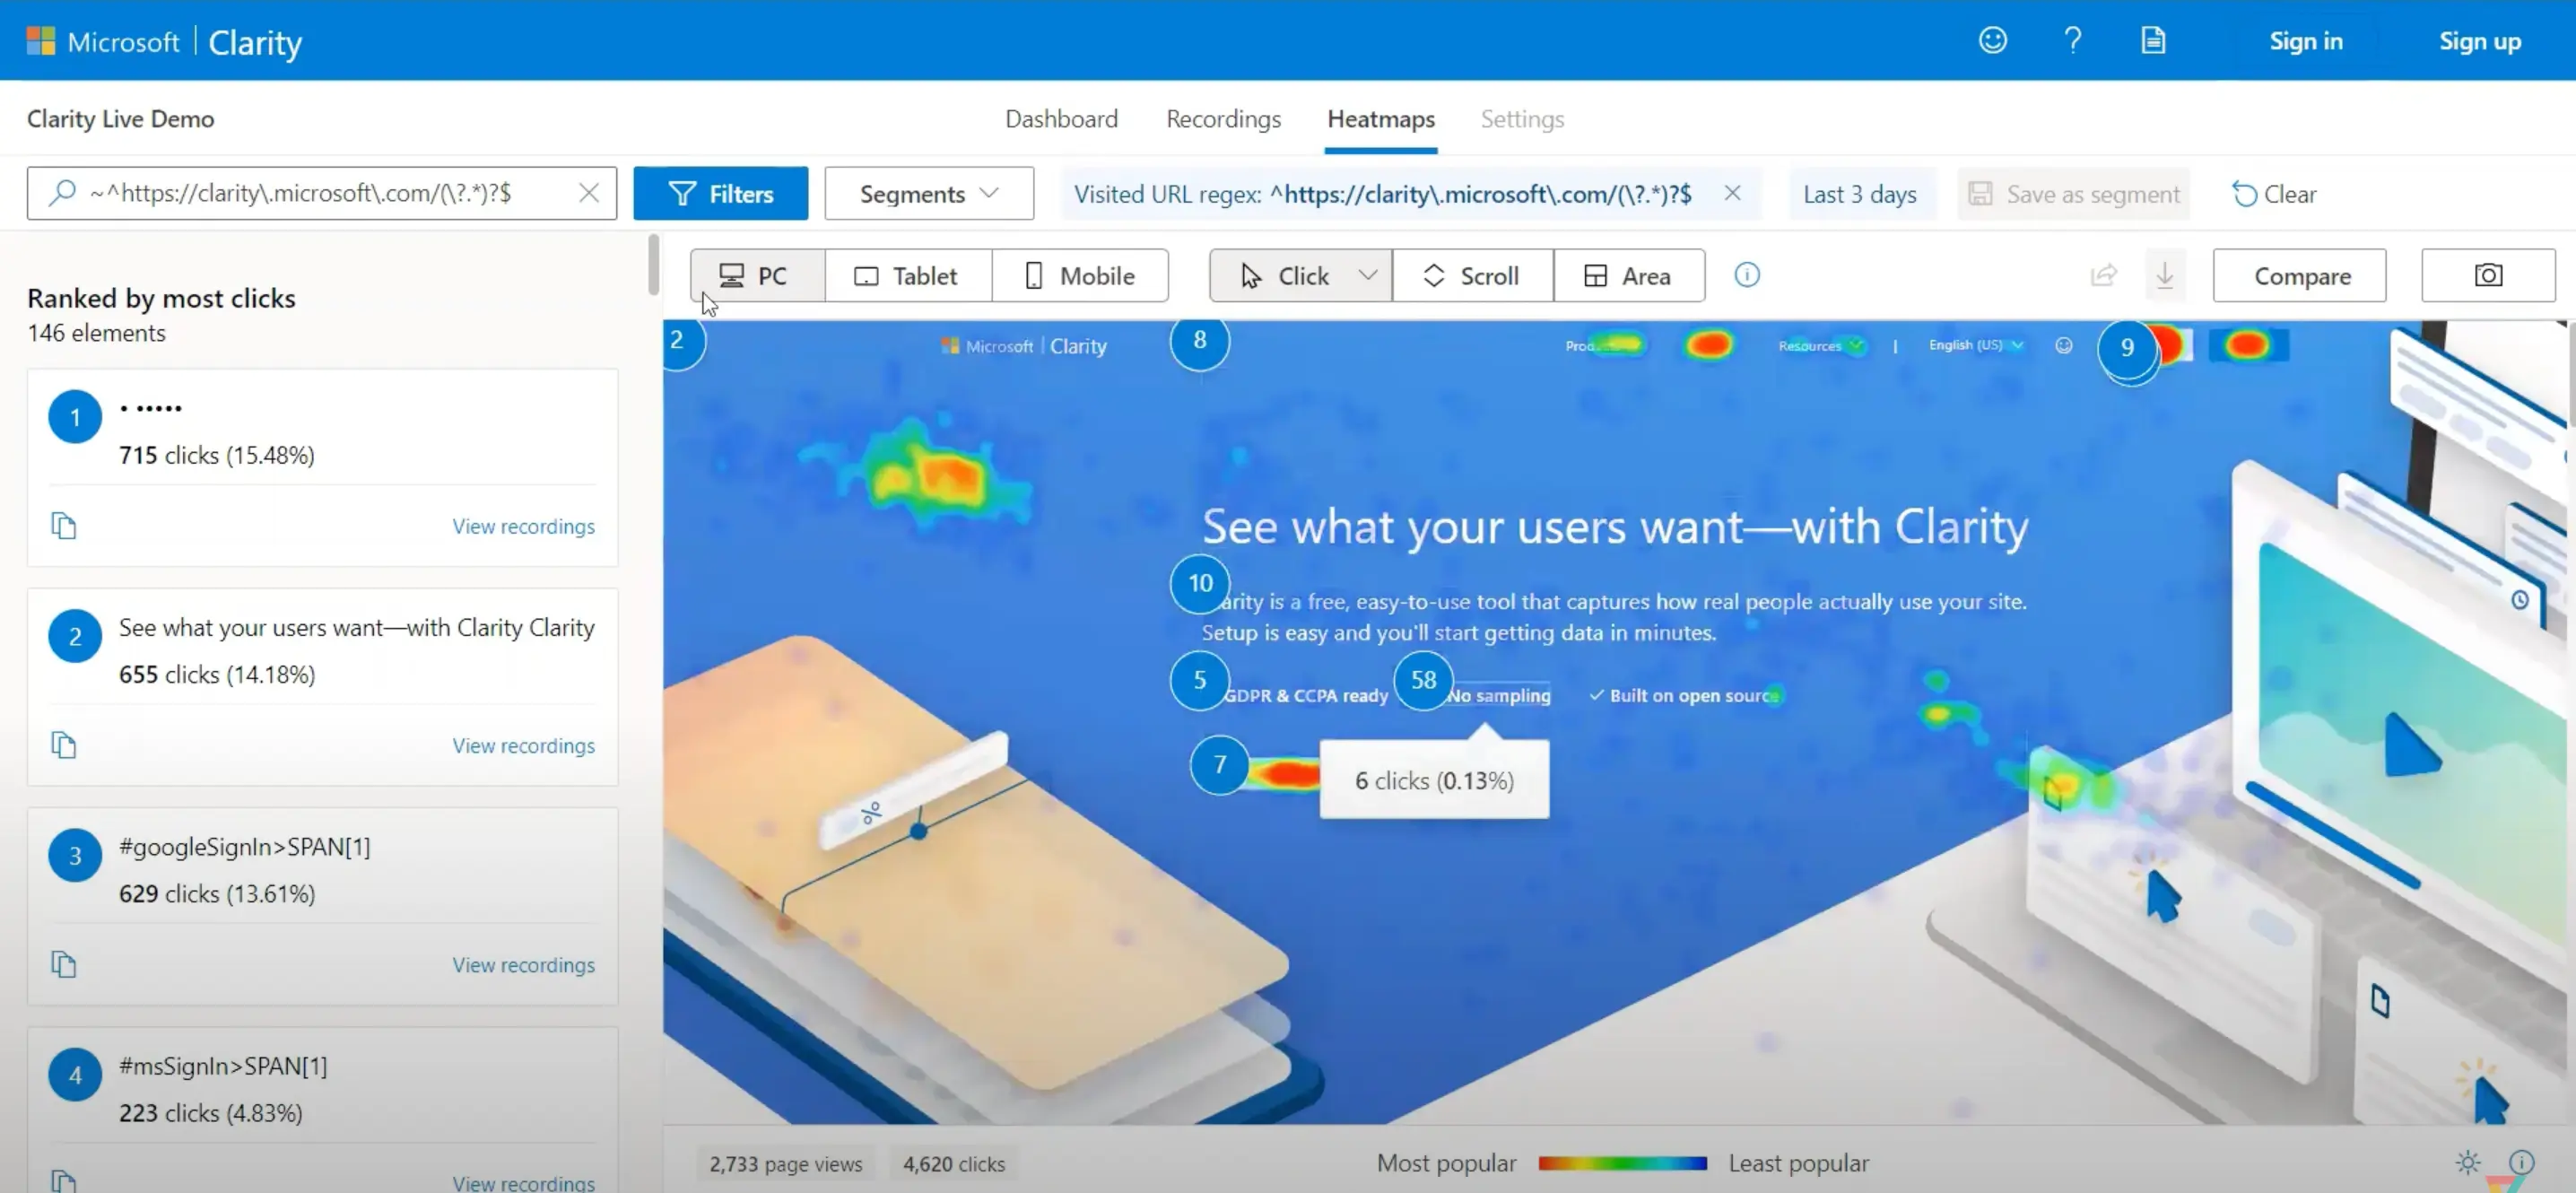Remove the Visited URL regex filter chip
This screenshot has width=2576, height=1193.
click(1733, 193)
